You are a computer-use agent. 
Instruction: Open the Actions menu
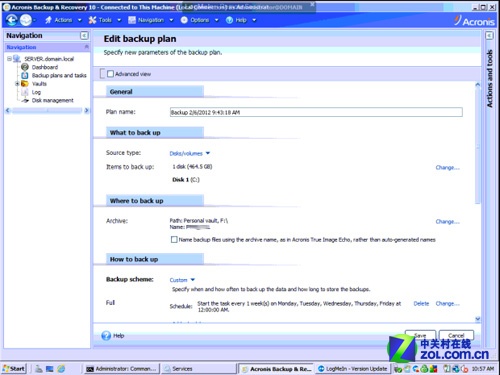[x=63, y=20]
